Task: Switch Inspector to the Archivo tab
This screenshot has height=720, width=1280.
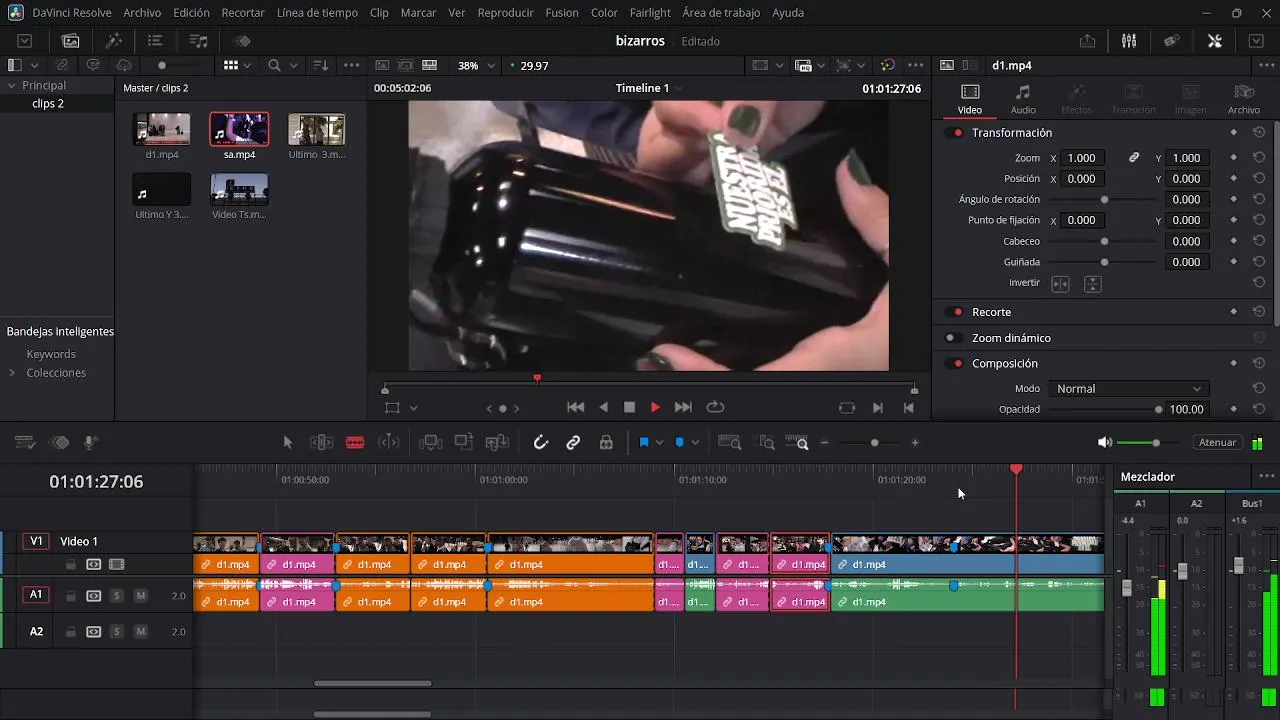Action: pos(1244,99)
